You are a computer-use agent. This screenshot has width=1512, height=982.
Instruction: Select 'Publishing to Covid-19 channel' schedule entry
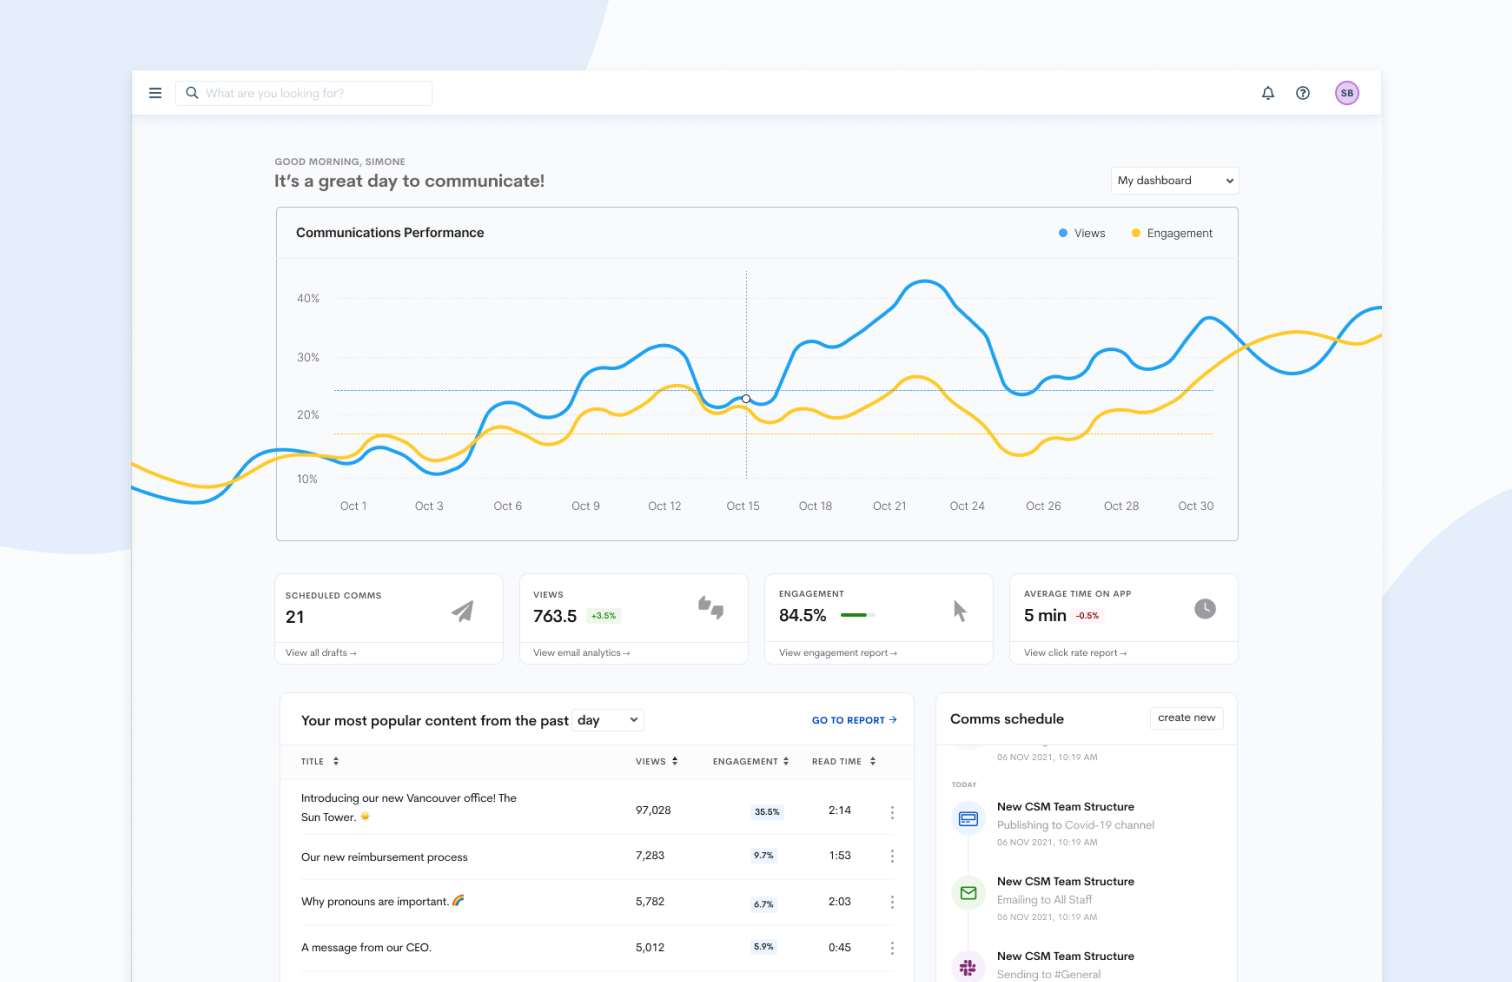point(1076,825)
